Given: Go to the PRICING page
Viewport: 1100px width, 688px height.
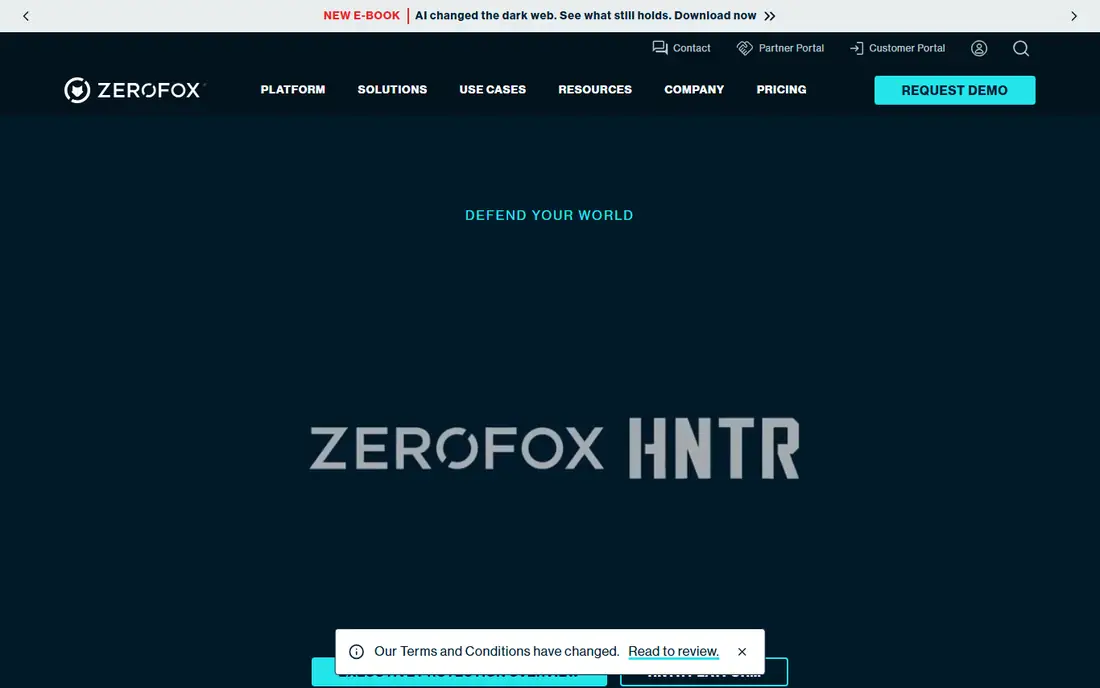Looking at the screenshot, I should [781, 90].
